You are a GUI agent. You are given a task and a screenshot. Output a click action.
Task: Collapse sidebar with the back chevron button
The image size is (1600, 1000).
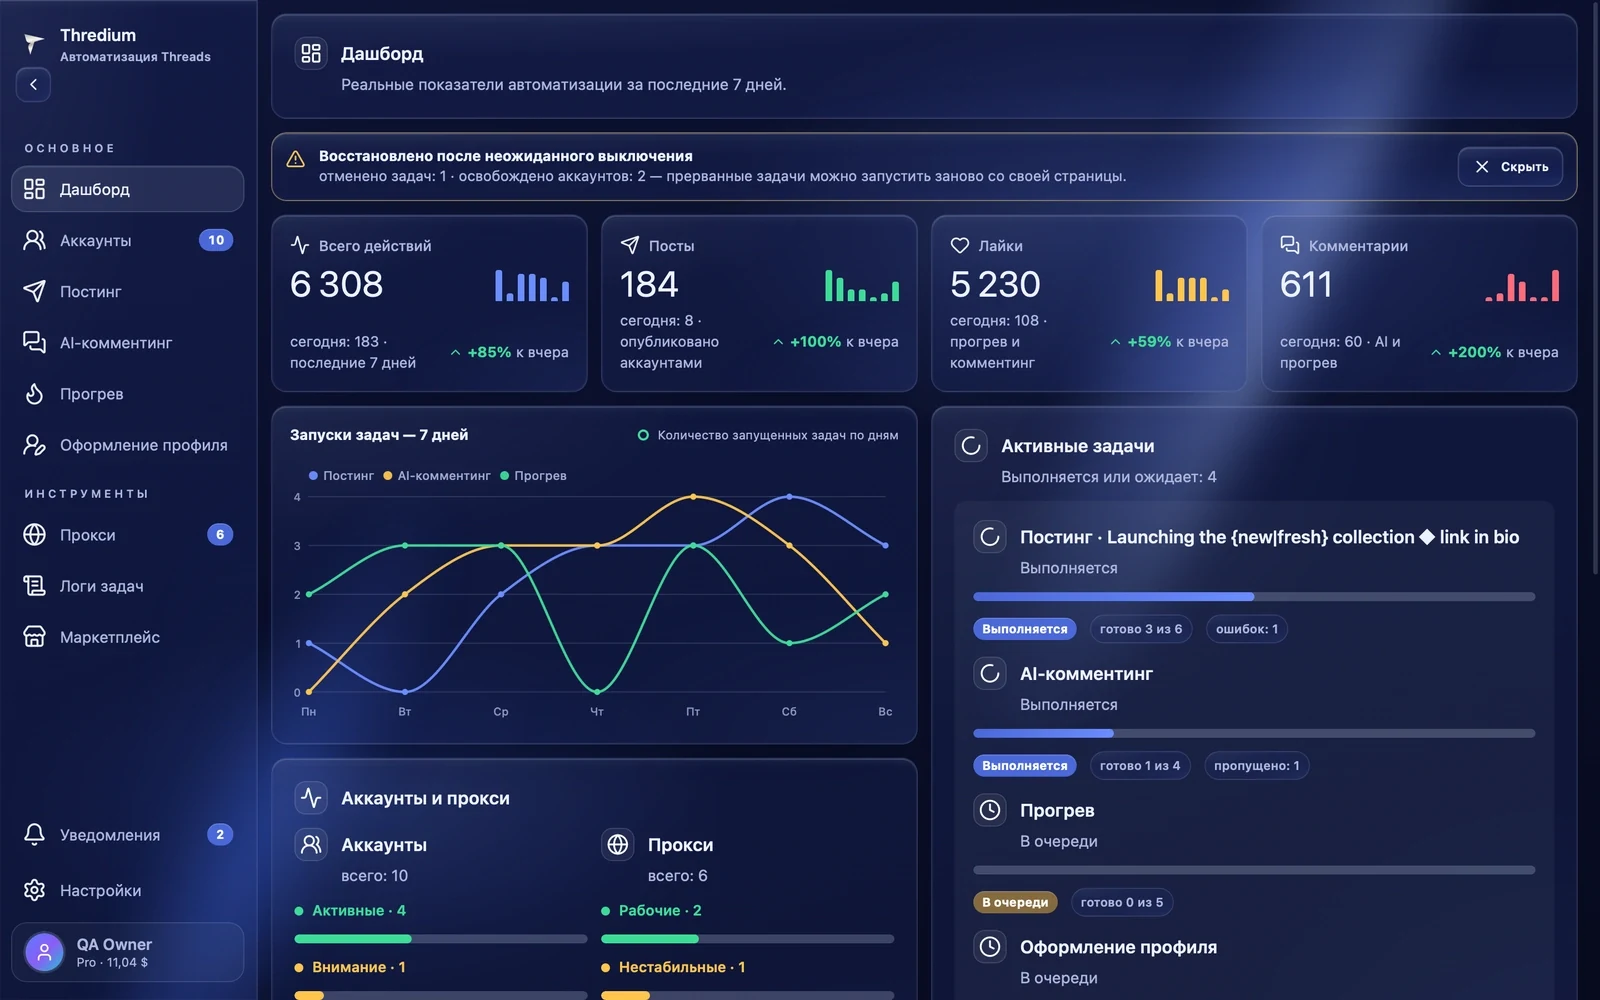point(33,84)
